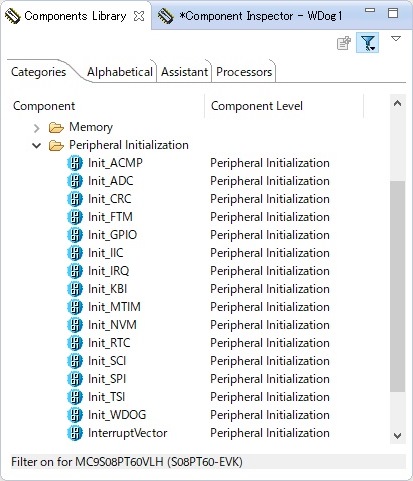The height and width of the screenshot is (481, 413).
Task: Close the Components Library view tab
Action: pyautogui.click(x=139, y=16)
